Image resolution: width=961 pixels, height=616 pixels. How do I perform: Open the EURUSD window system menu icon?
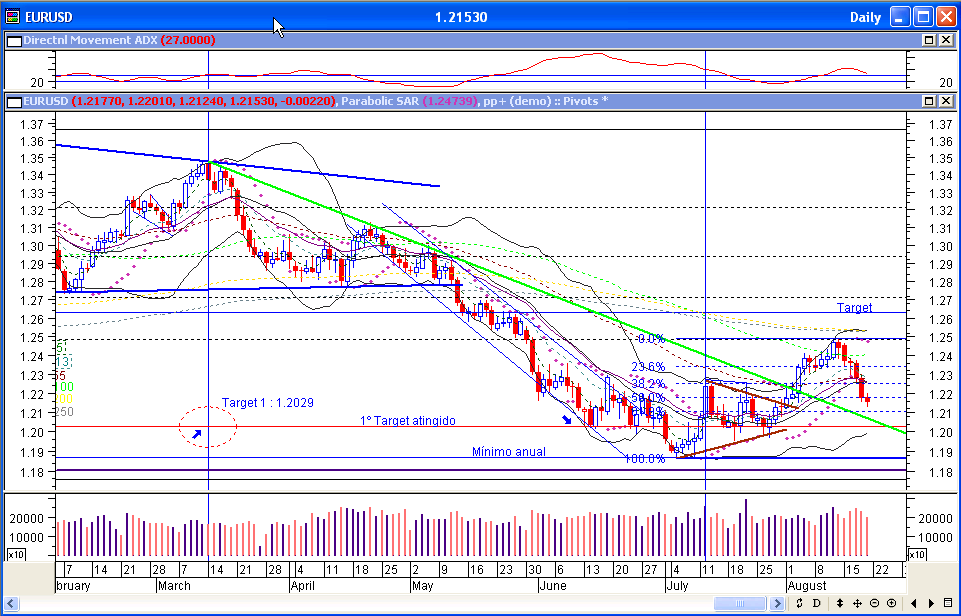12,17
